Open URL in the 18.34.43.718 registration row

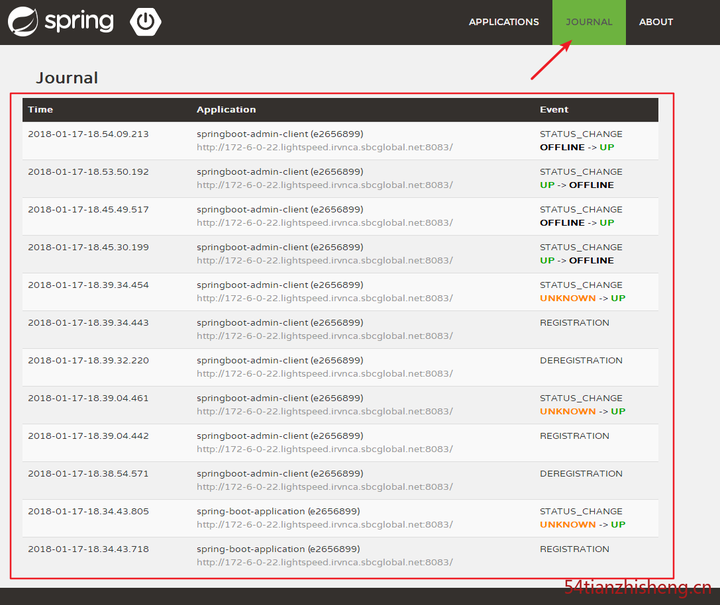click(x=325, y=562)
